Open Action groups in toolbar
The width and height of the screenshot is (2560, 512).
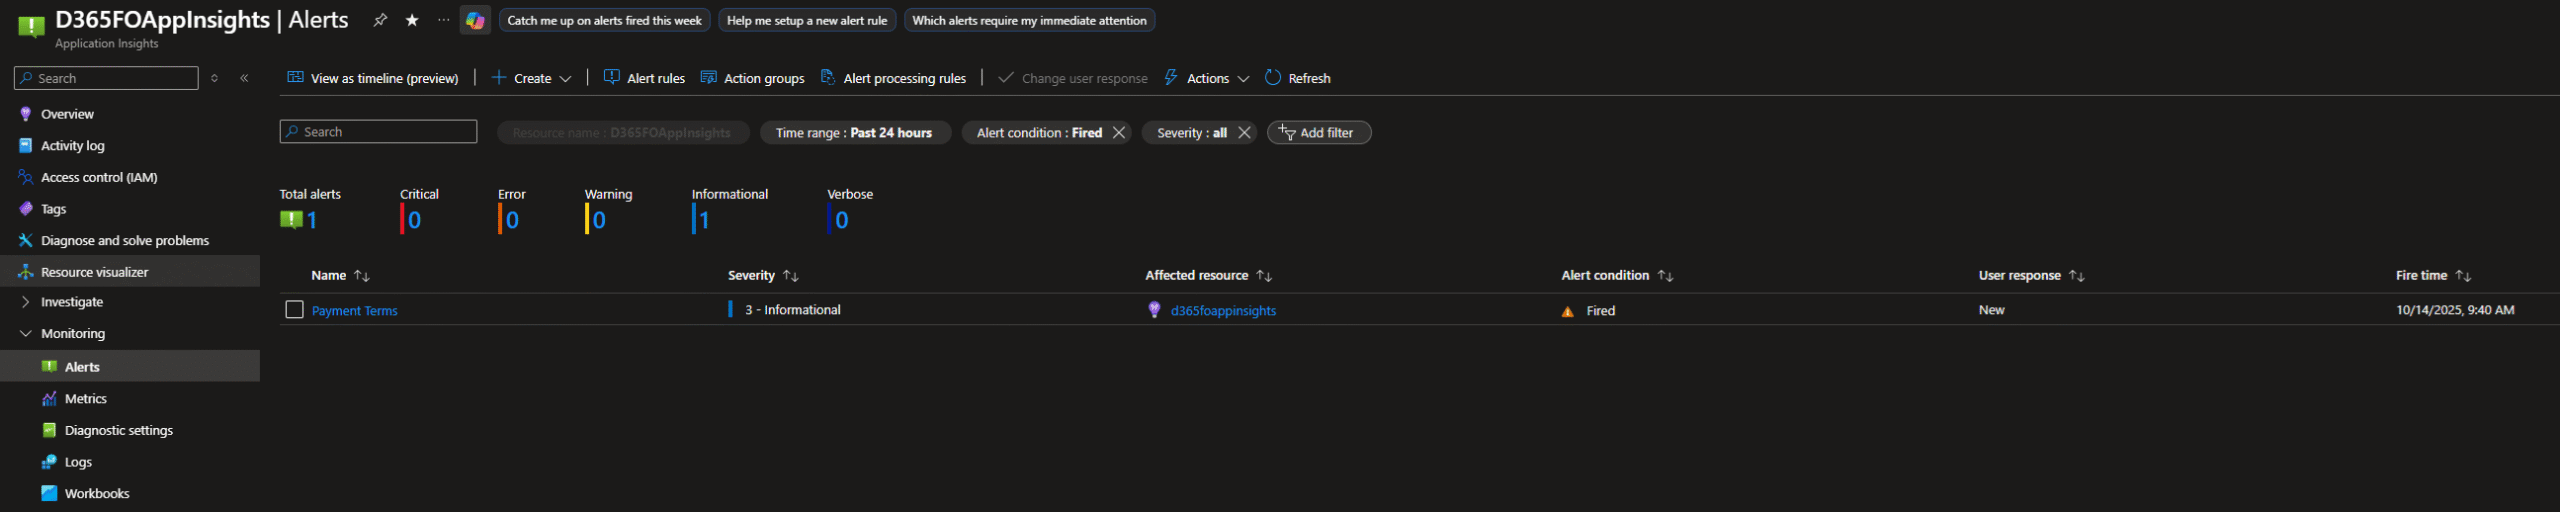pyautogui.click(x=753, y=78)
